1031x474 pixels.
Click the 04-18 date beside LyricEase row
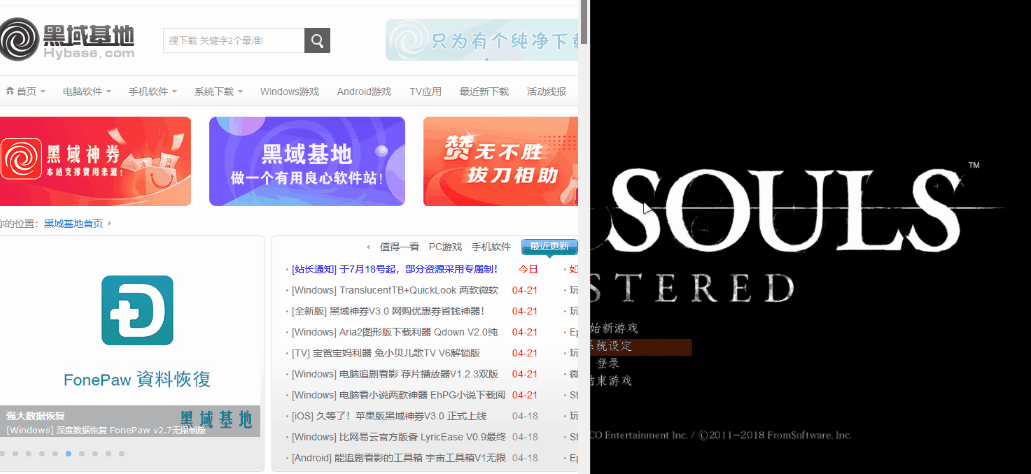[x=525, y=437]
